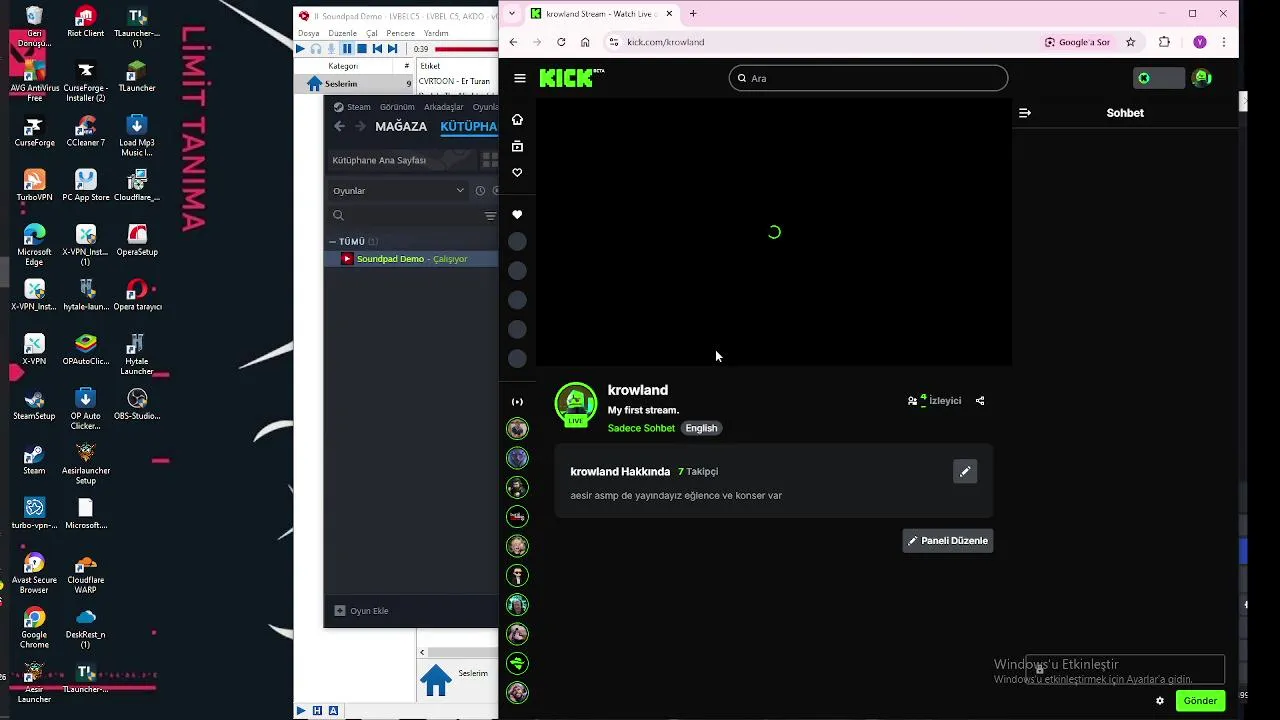Click the Gönder chat send button
The height and width of the screenshot is (720, 1280).
click(x=1200, y=701)
